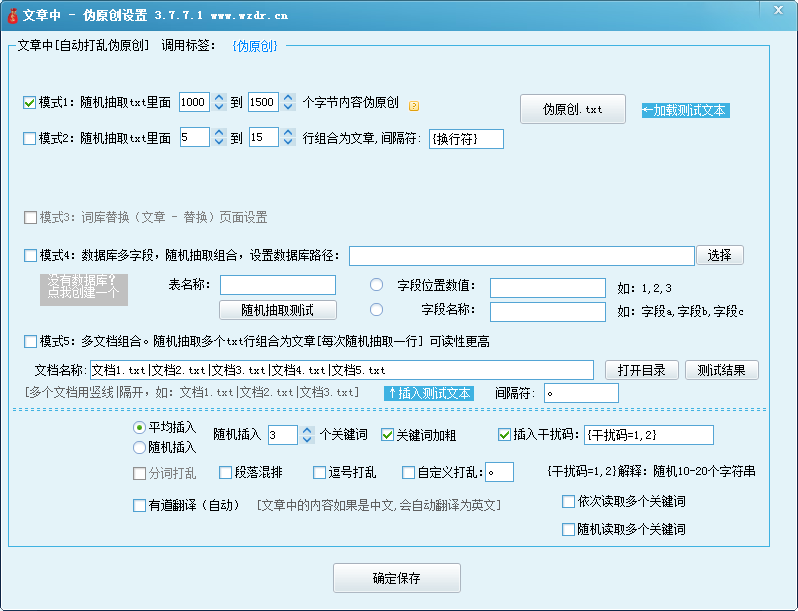This screenshot has height=611, width=798.
Task: Click 加载测试文本 blue arrow label
Action: 685,110
